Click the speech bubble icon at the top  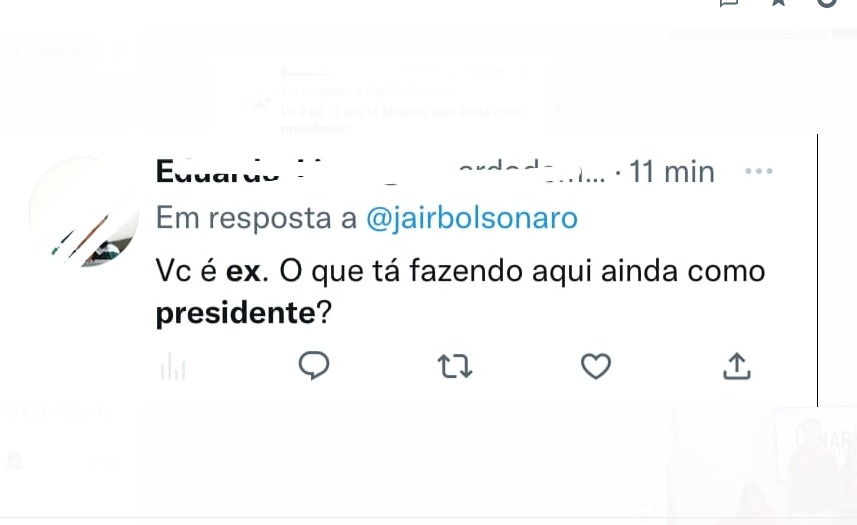coord(731,3)
